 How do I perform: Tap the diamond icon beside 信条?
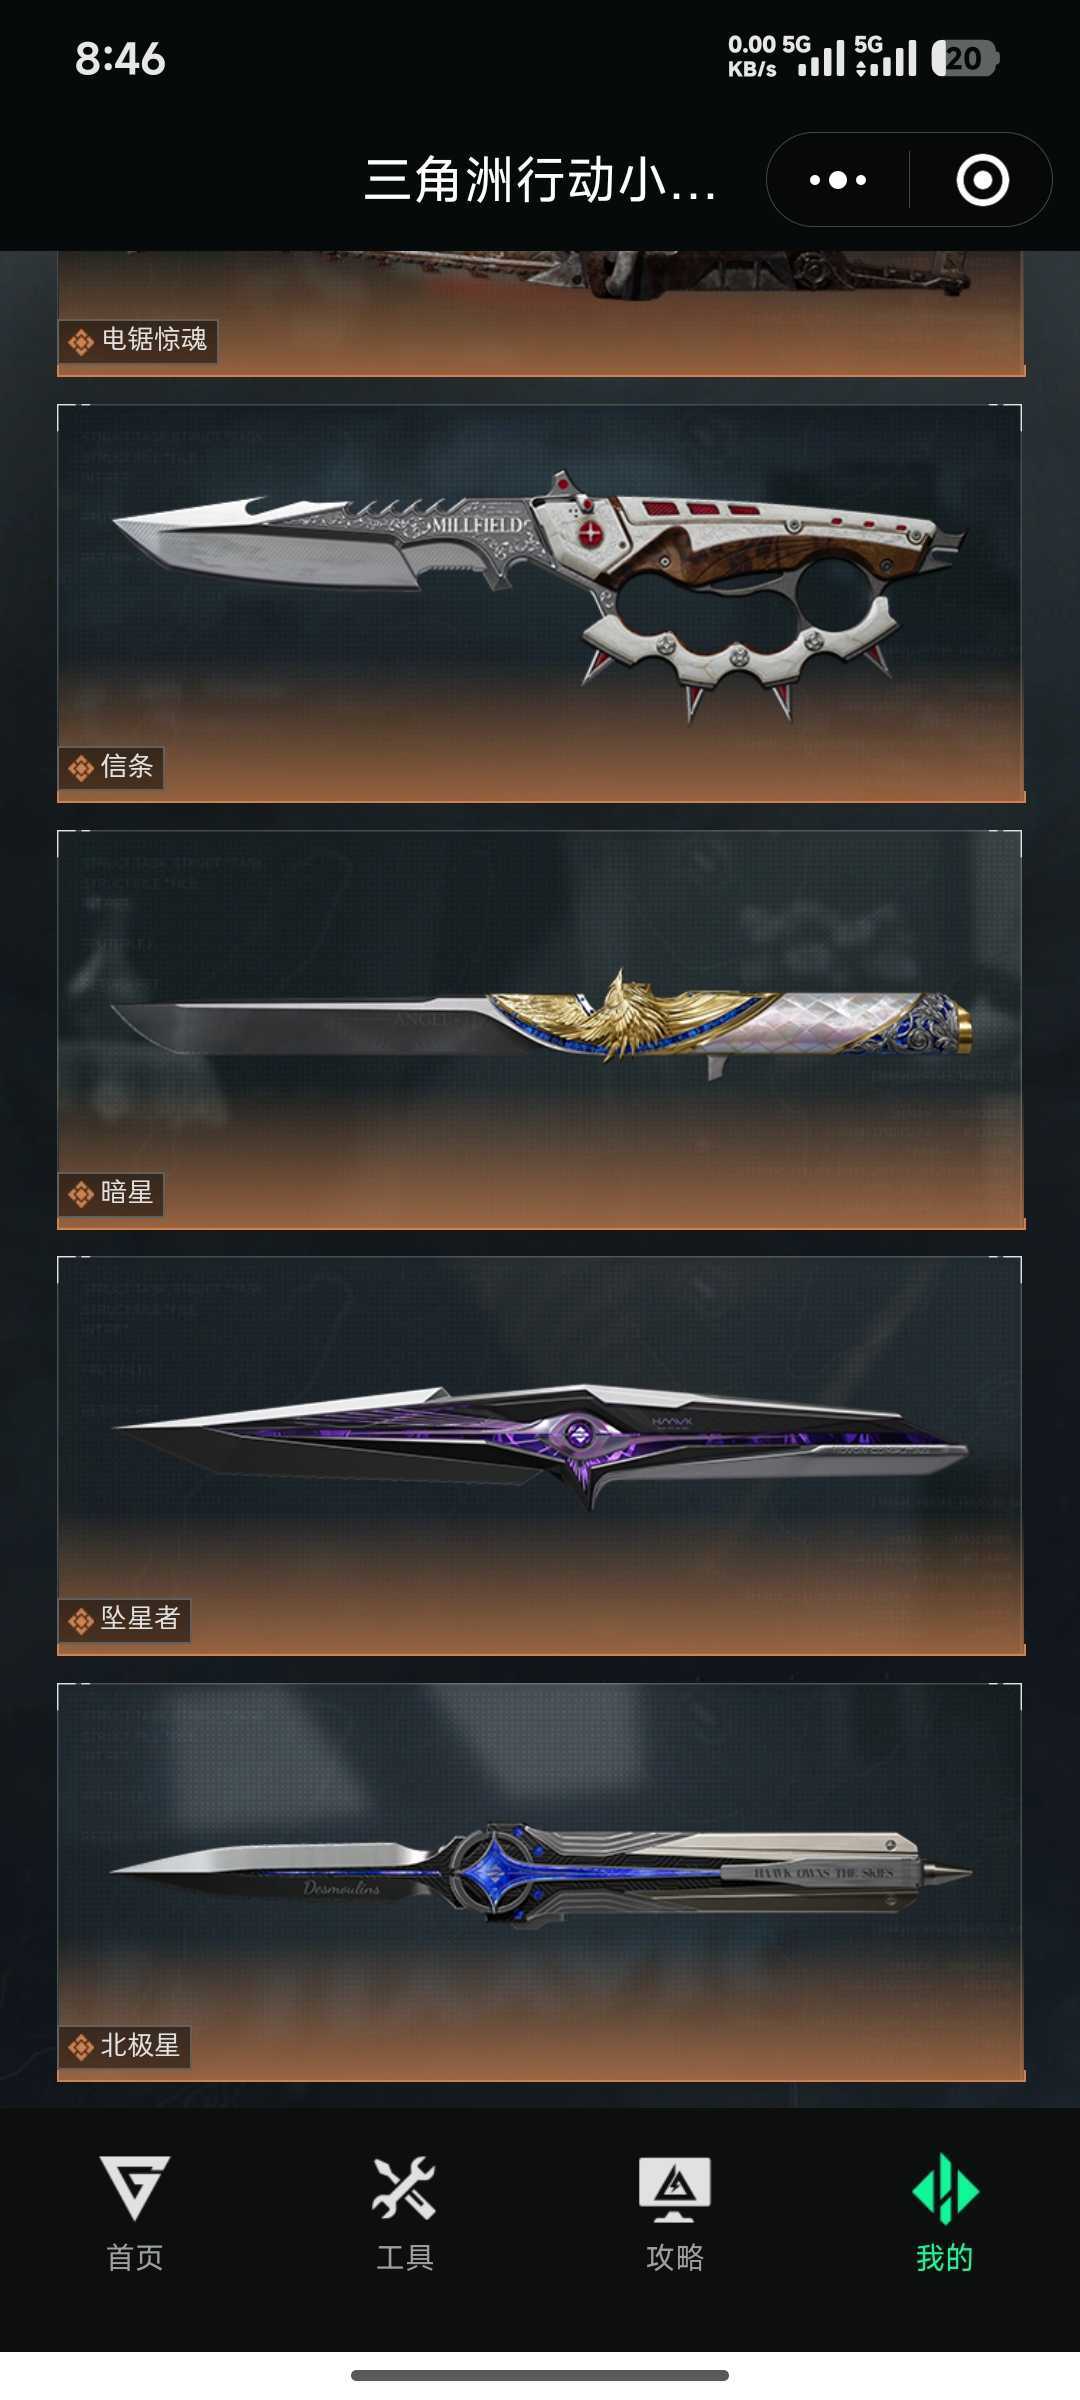click(81, 768)
